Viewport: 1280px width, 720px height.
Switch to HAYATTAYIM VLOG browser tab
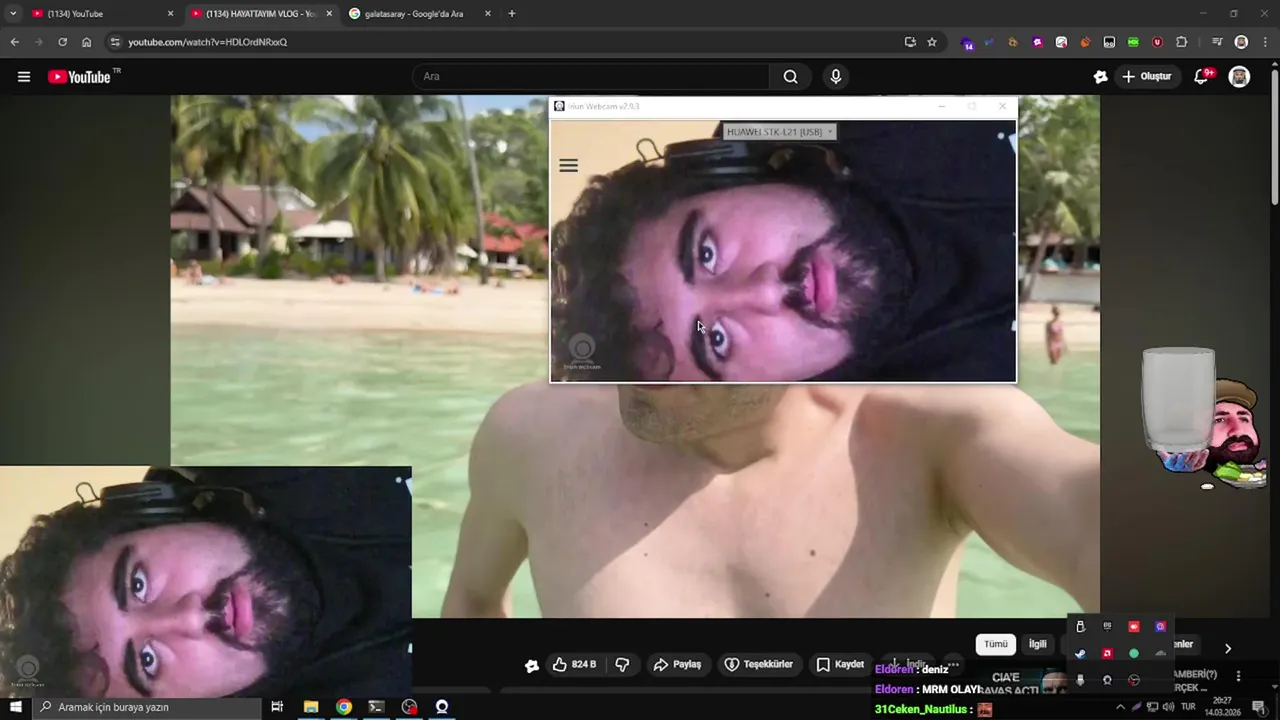262,14
